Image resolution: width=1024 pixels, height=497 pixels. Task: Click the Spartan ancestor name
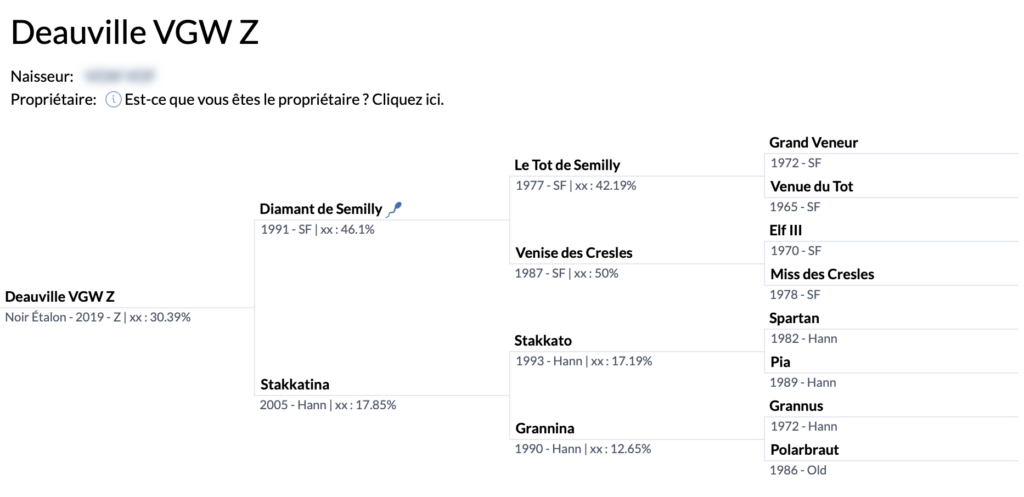[x=794, y=318]
